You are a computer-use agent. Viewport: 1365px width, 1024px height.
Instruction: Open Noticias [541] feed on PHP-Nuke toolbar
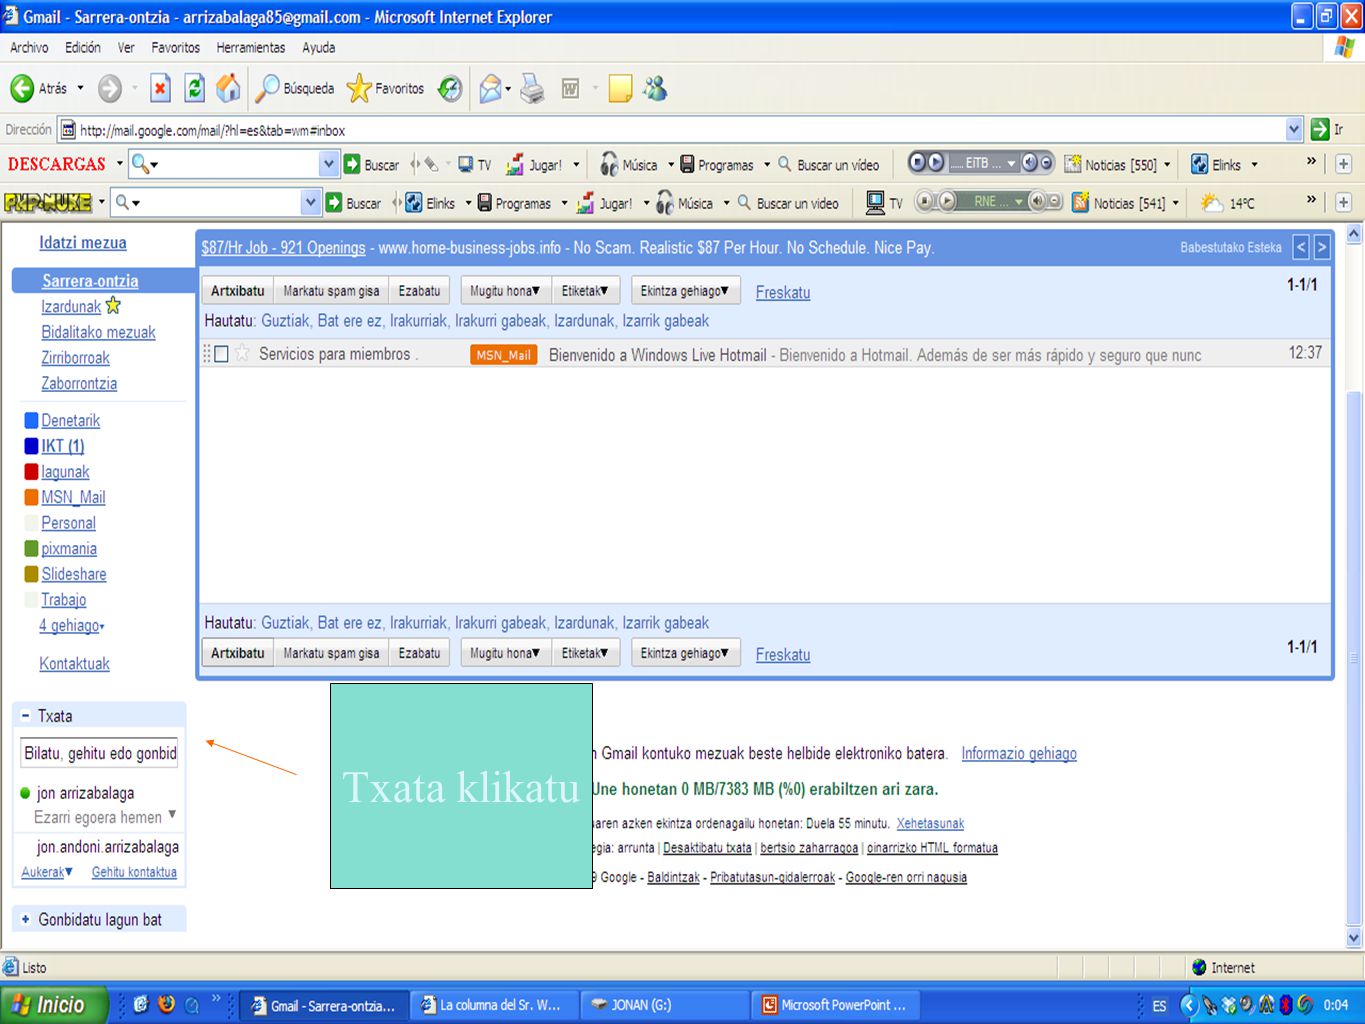coord(1118,203)
